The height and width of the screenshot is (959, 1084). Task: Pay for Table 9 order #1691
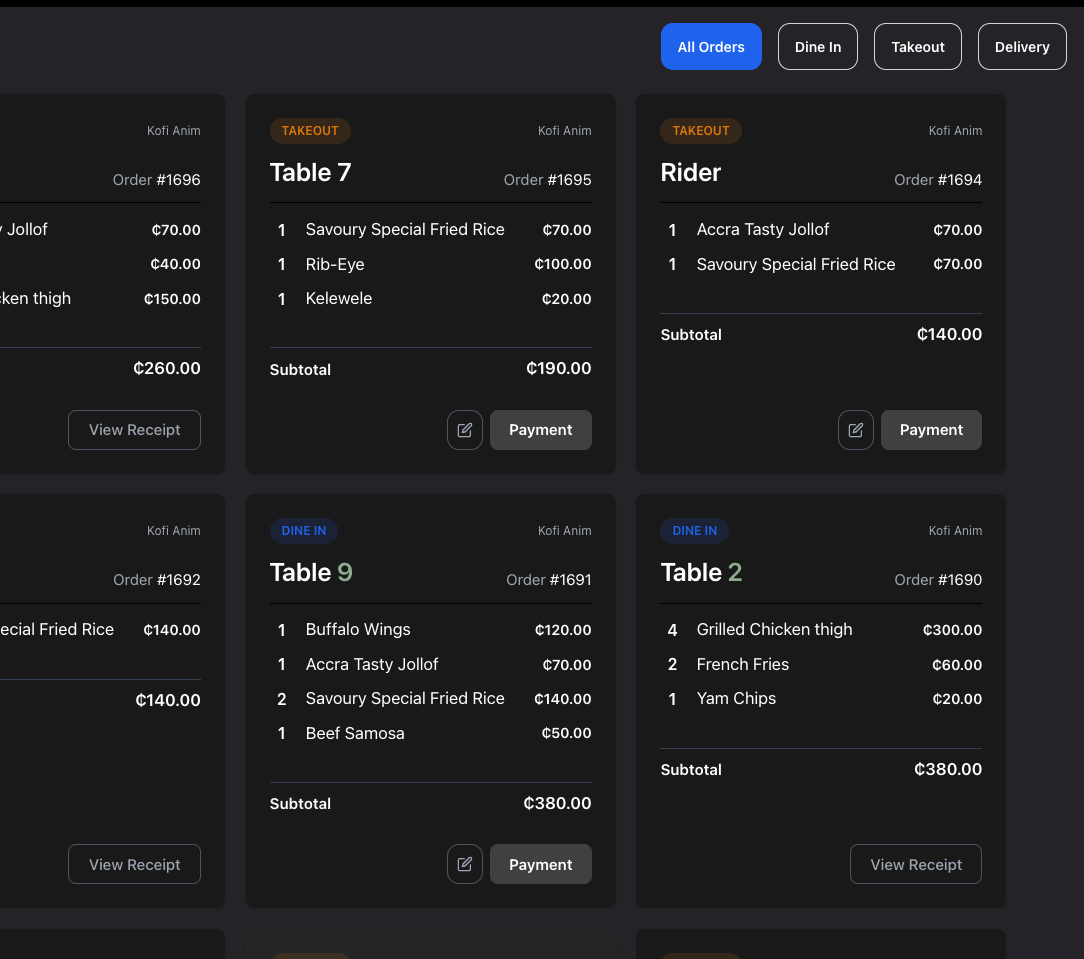(540, 863)
